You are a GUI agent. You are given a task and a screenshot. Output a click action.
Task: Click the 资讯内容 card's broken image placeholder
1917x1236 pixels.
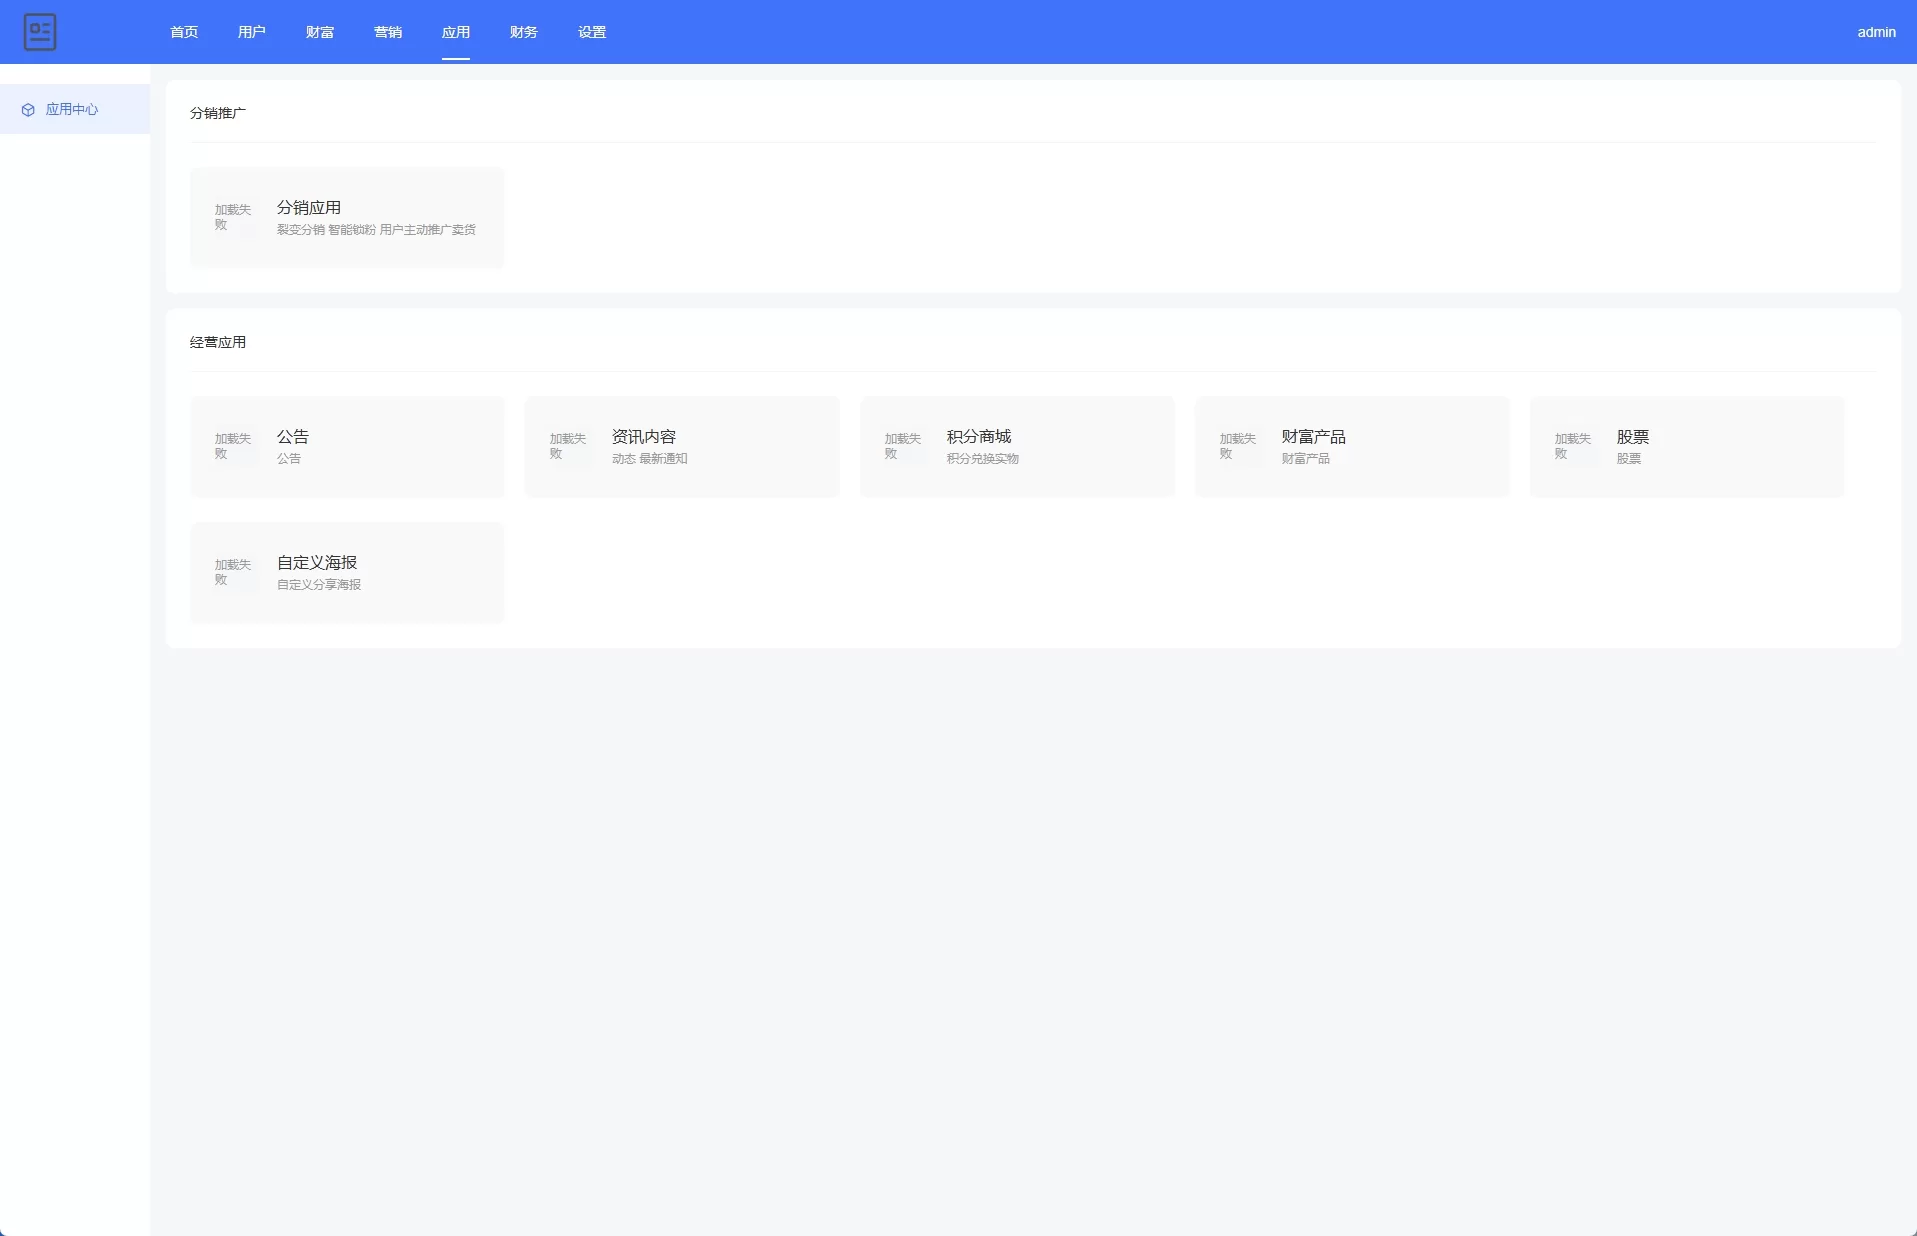(571, 446)
